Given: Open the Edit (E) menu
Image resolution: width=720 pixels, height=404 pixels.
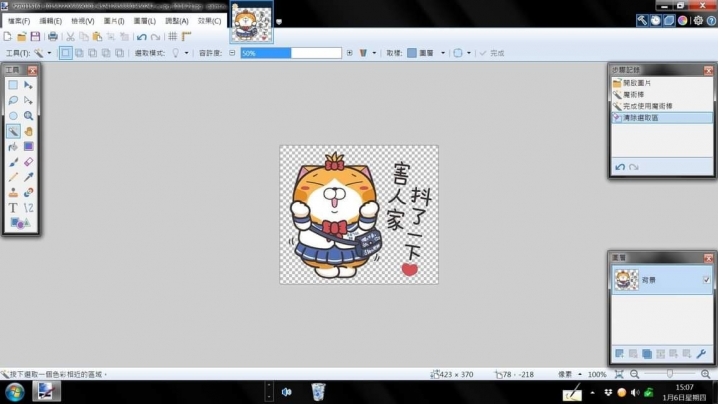Looking at the screenshot, I should [x=51, y=21].
